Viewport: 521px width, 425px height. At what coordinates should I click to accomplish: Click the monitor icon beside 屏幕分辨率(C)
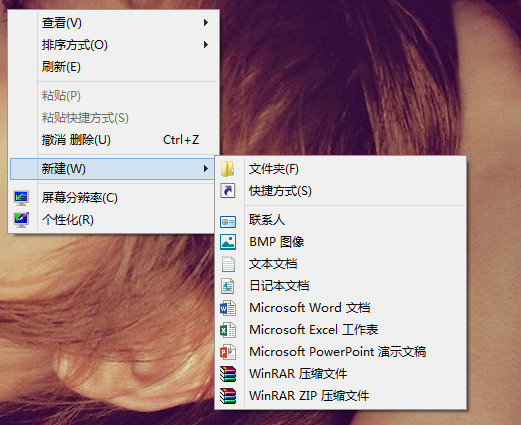pos(21,198)
